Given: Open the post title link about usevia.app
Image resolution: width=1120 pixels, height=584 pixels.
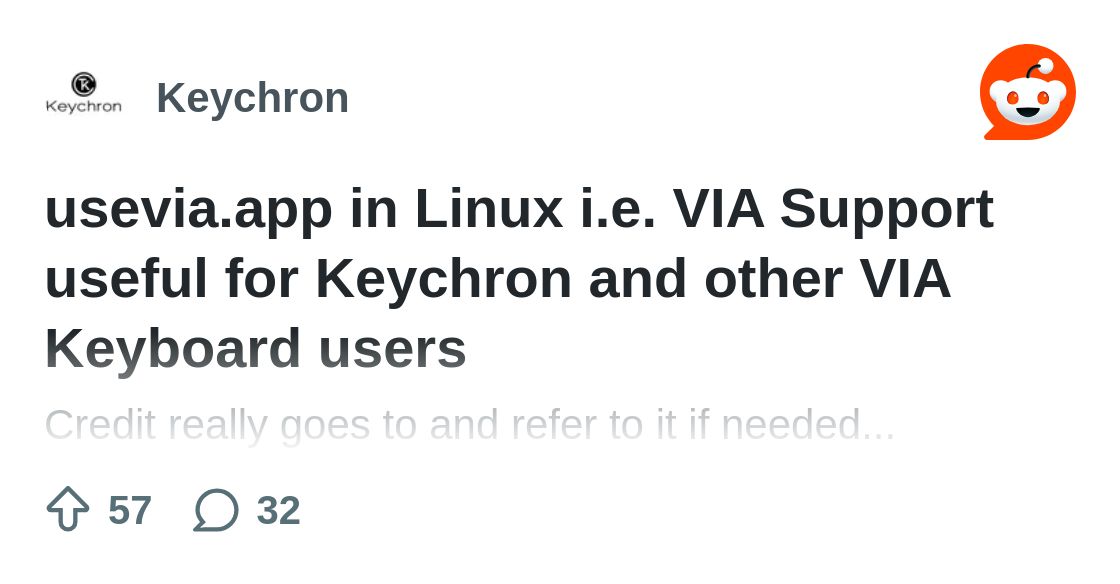Looking at the screenshot, I should (520, 278).
